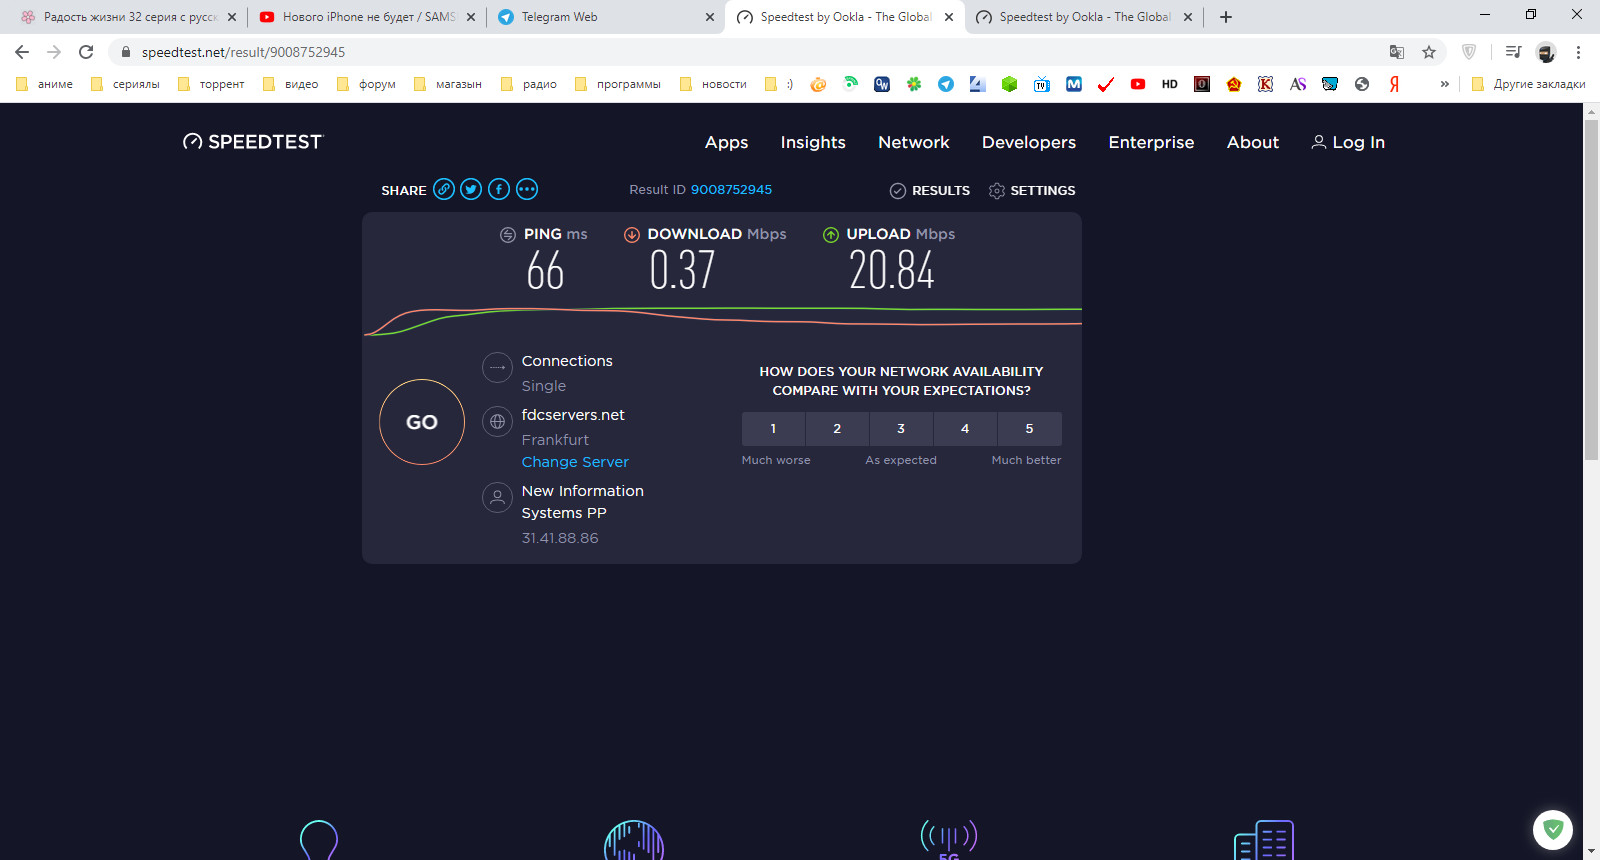Close the Радость жизни tab

pyautogui.click(x=232, y=17)
